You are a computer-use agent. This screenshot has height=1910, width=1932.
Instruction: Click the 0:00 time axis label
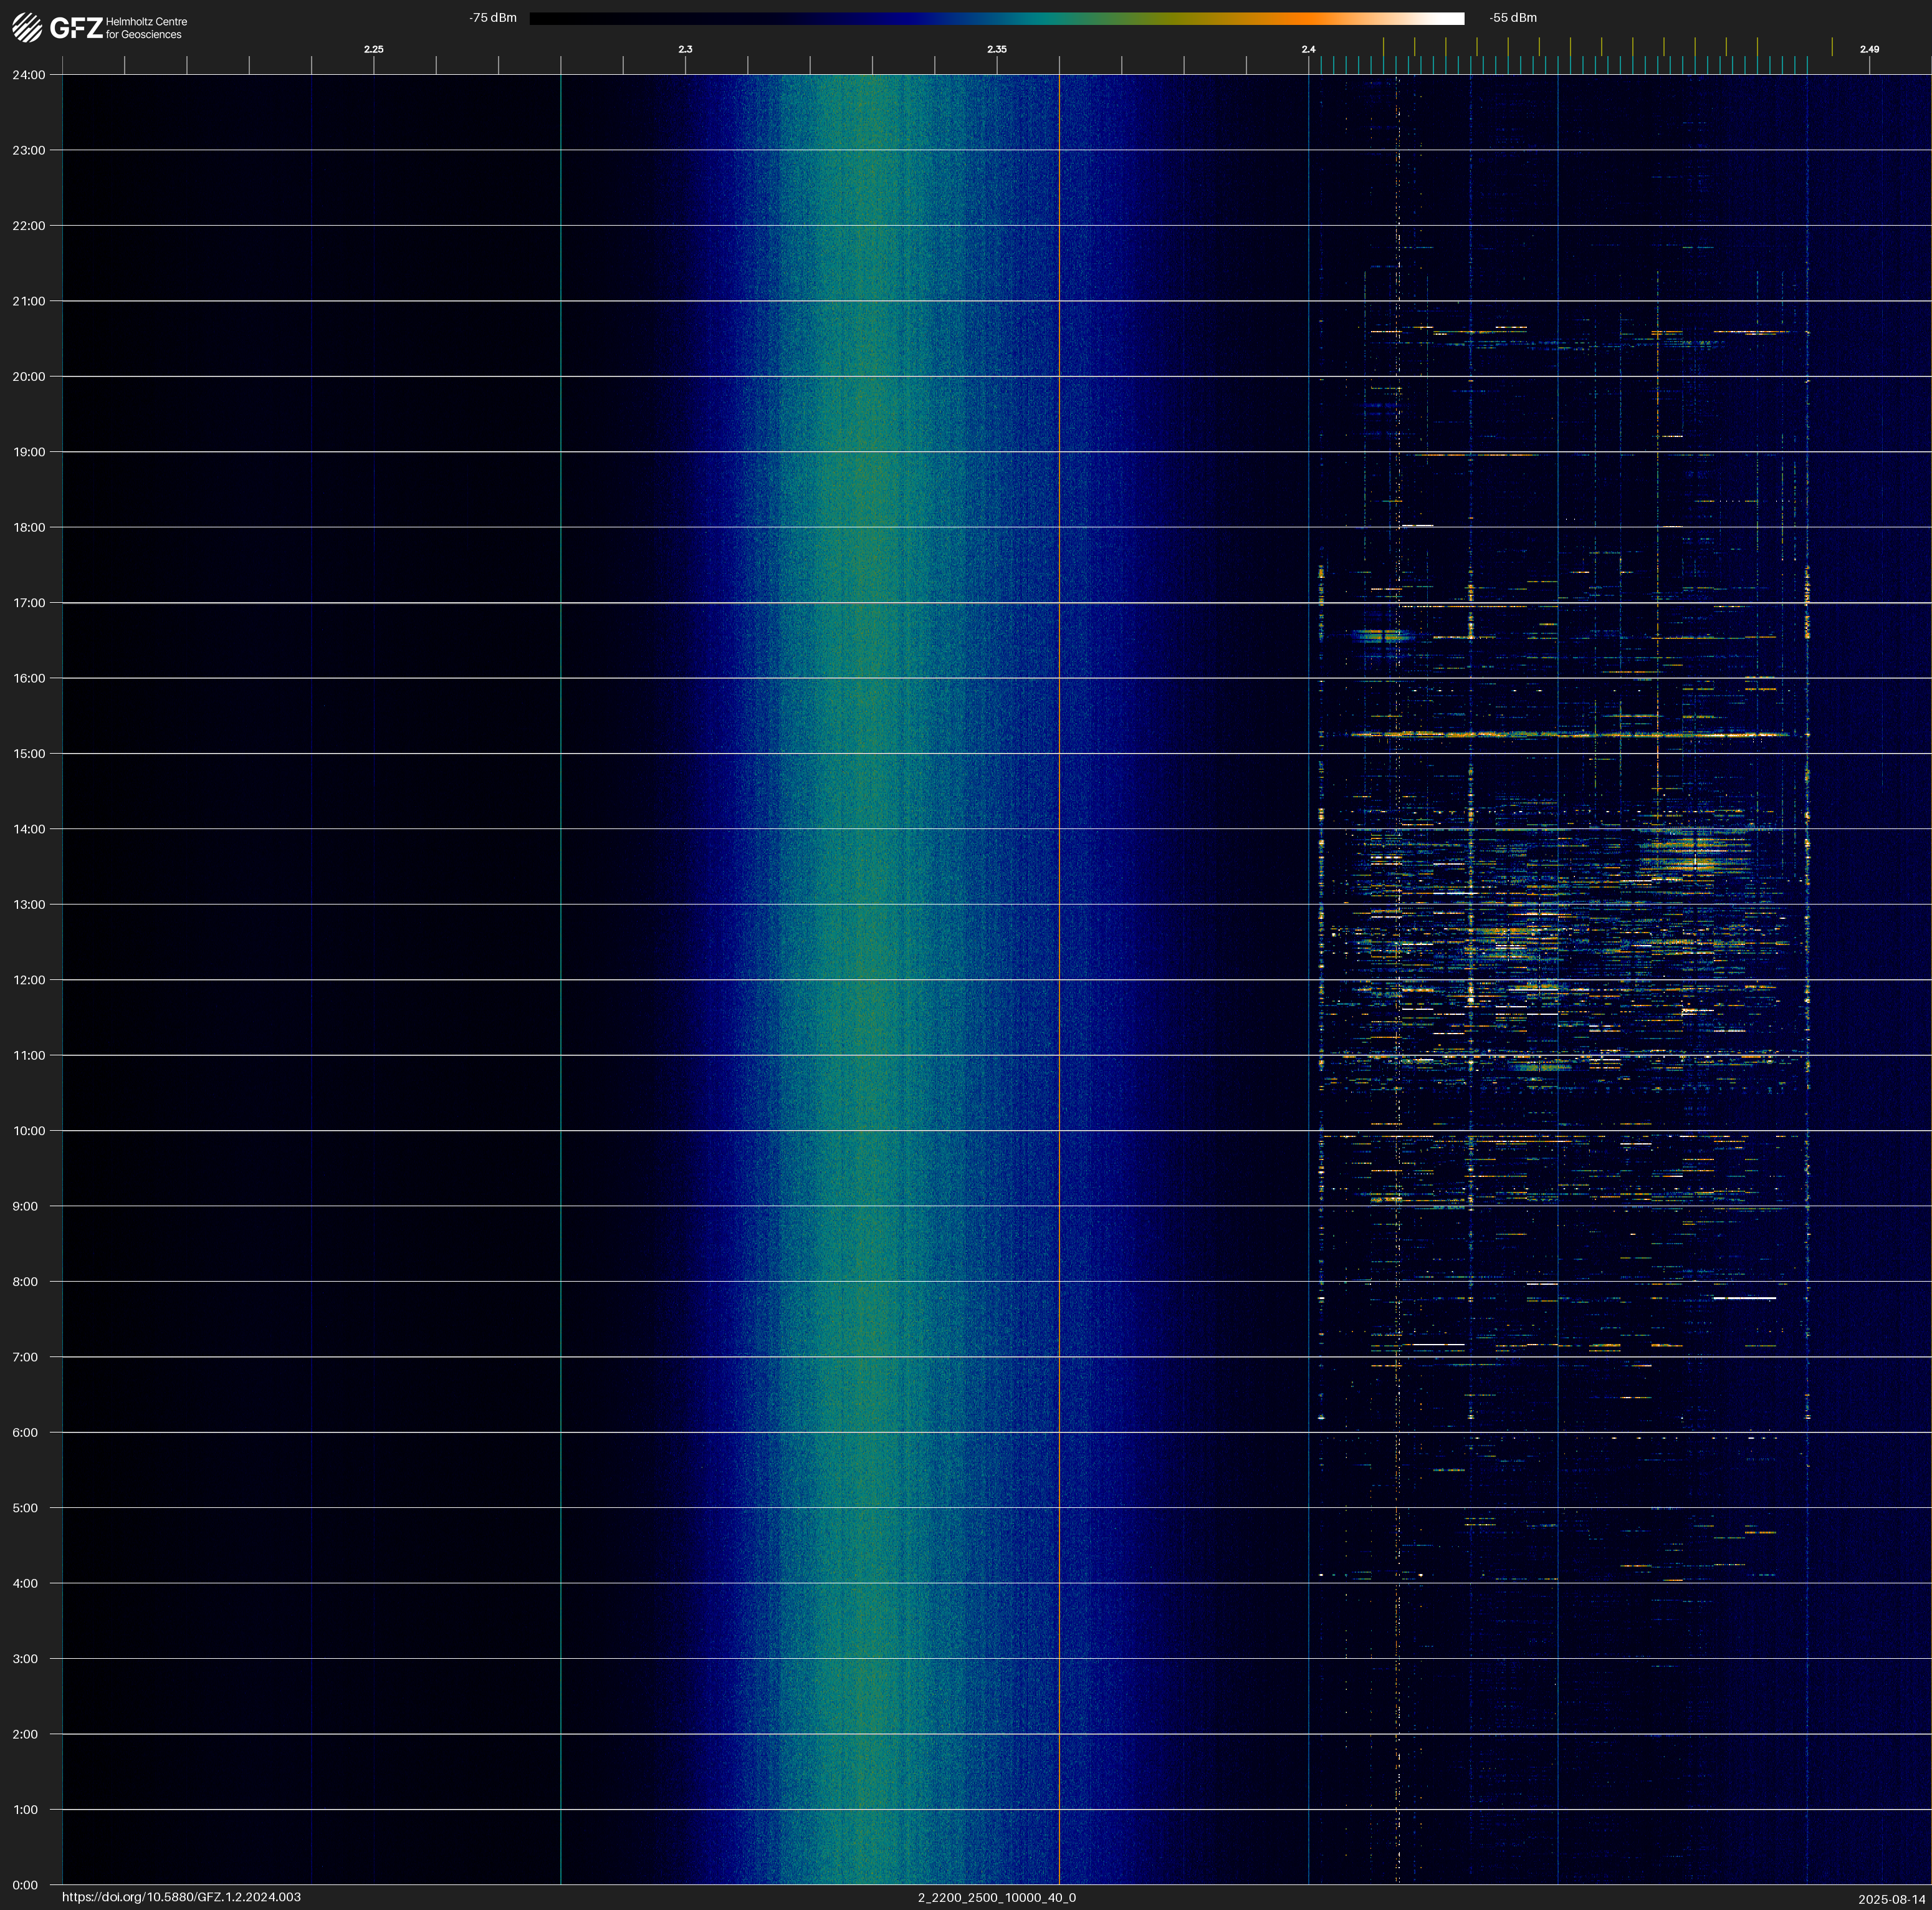25,1885
